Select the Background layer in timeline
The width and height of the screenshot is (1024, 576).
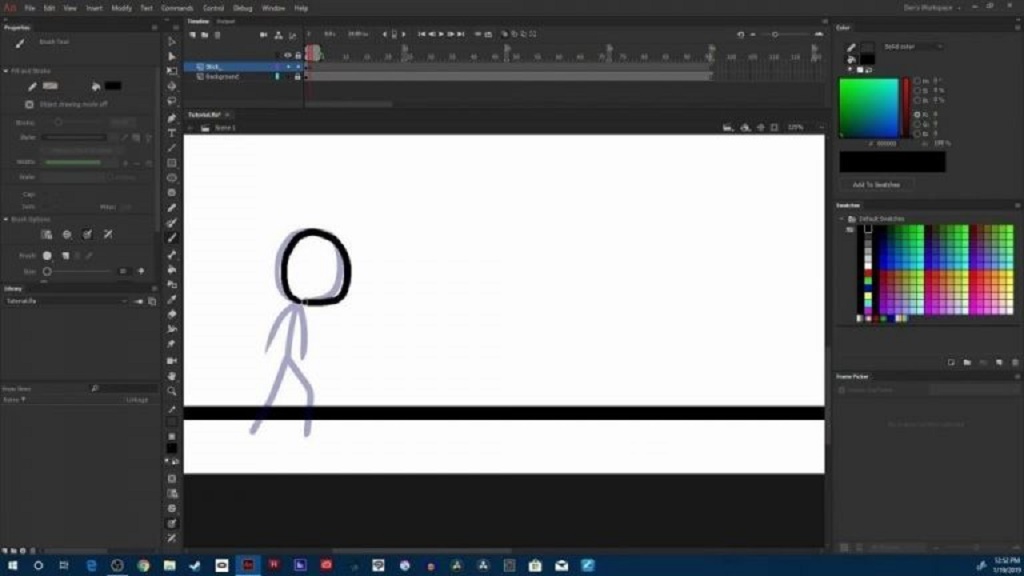(x=223, y=77)
